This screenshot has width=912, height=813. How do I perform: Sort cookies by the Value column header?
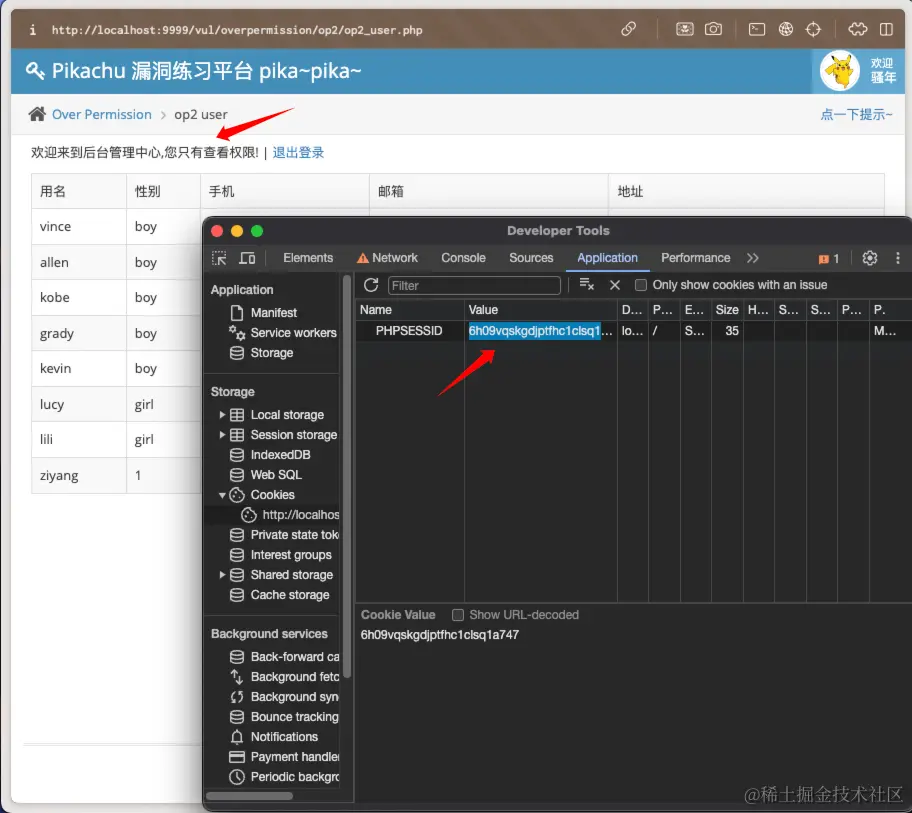click(541, 310)
